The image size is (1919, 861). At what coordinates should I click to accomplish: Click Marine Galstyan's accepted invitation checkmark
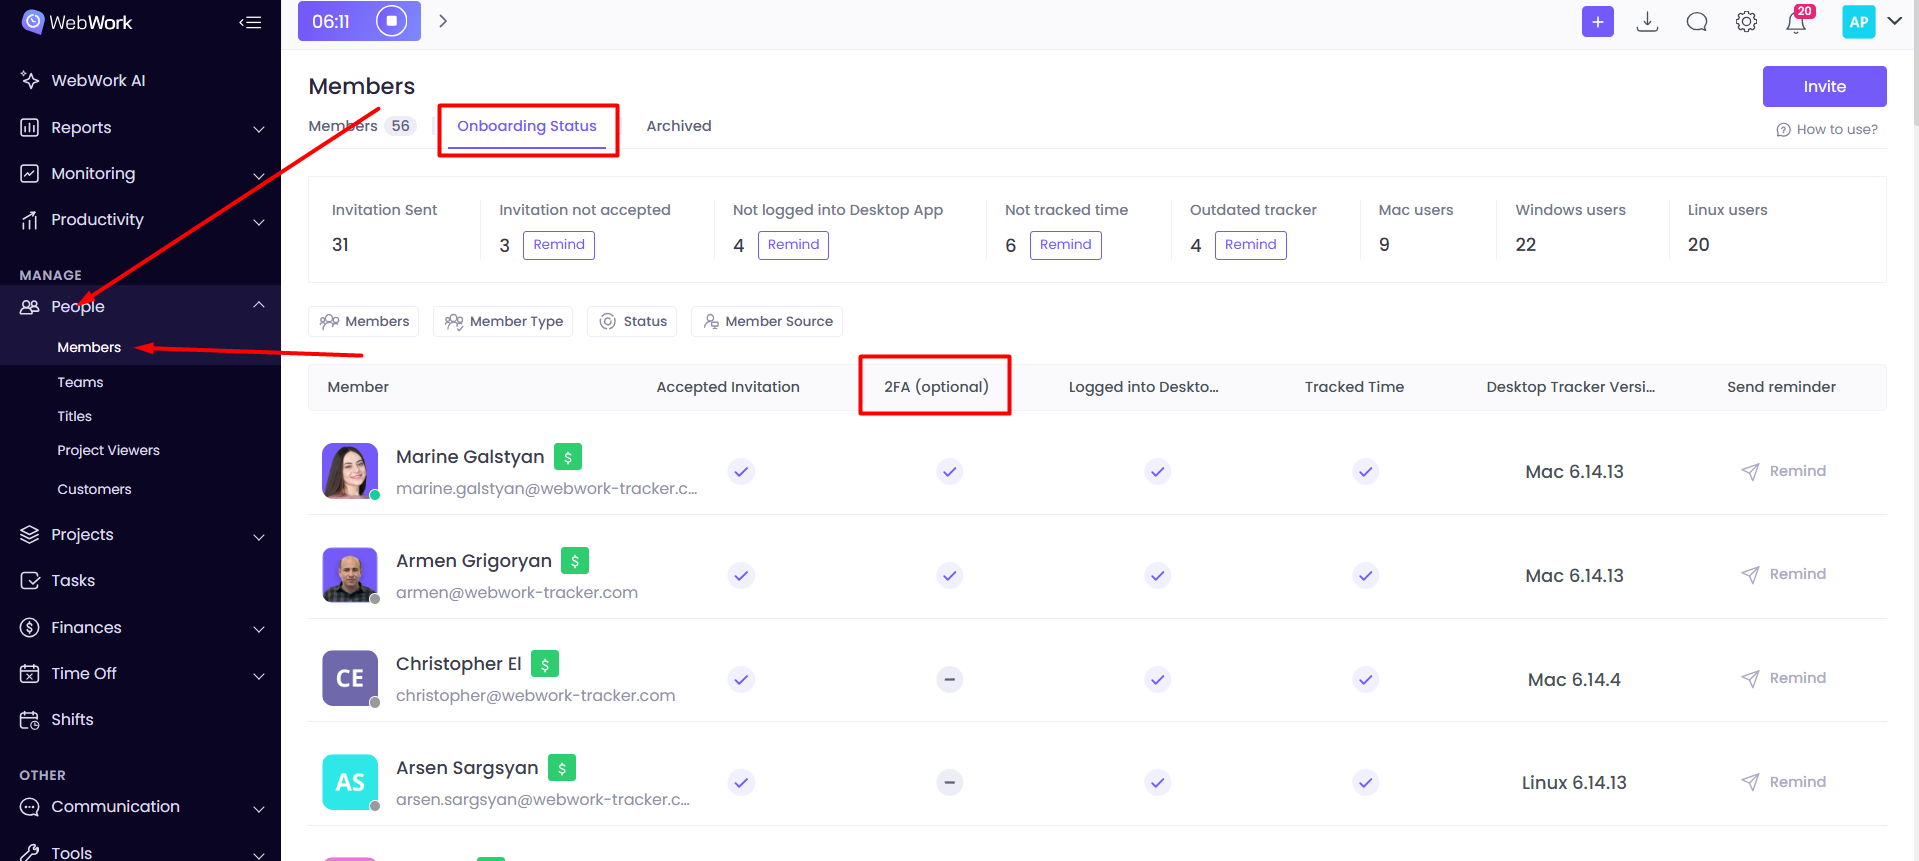point(741,471)
